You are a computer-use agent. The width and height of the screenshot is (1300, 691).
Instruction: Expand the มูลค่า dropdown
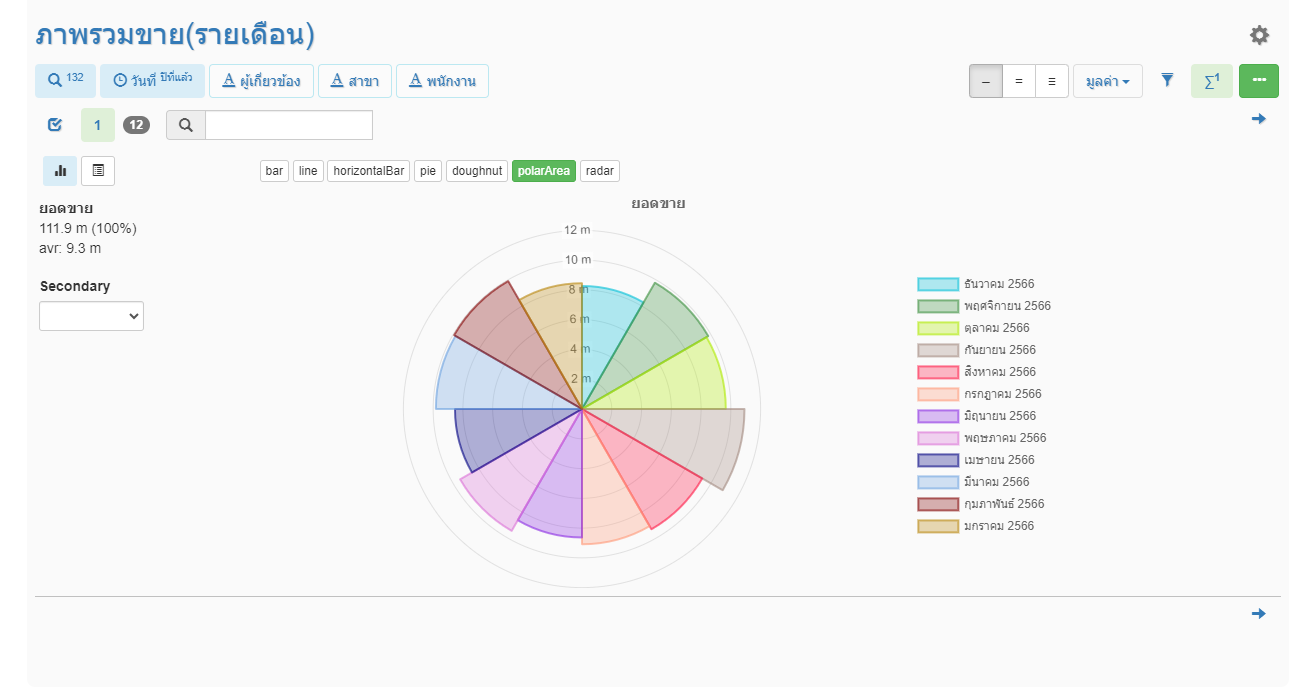tap(1108, 81)
